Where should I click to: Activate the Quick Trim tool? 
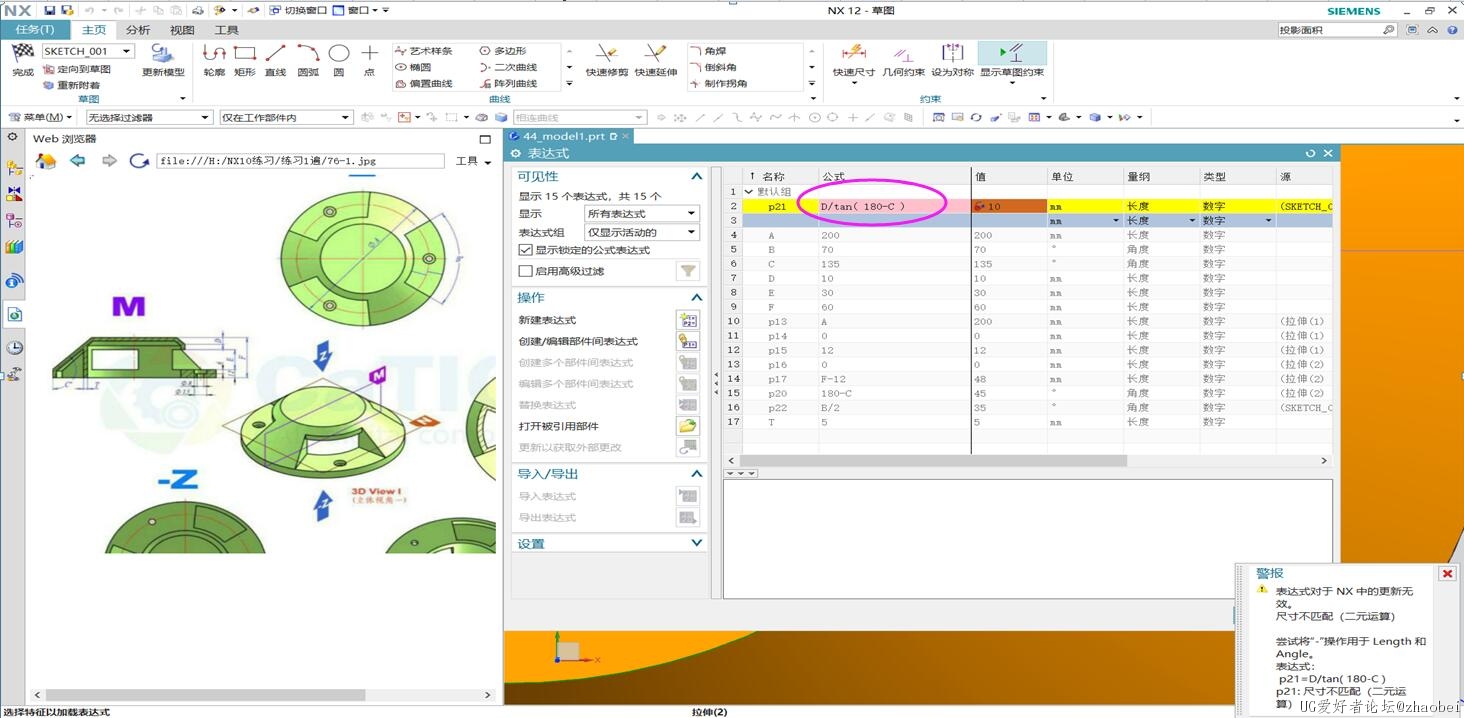point(606,55)
